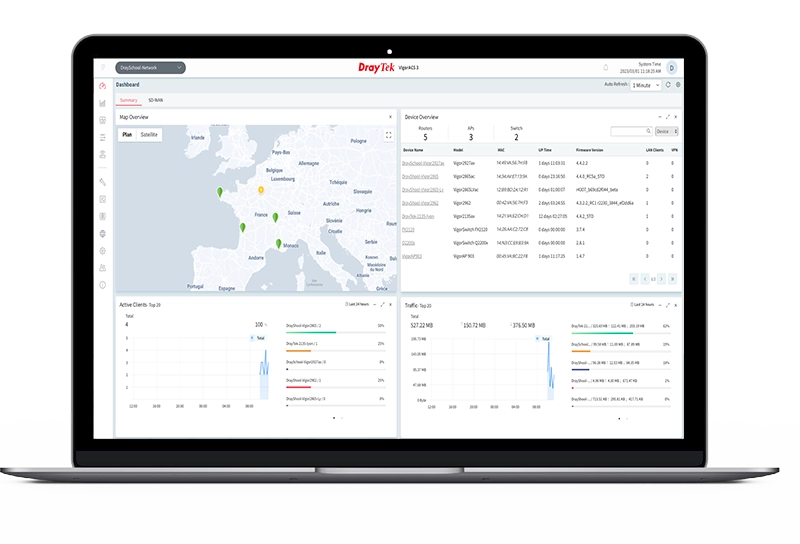The height and width of the screenshot is (544, 800).
Task: Open DrayTek-2135-lyon device link
Action: tap(418, 216)
